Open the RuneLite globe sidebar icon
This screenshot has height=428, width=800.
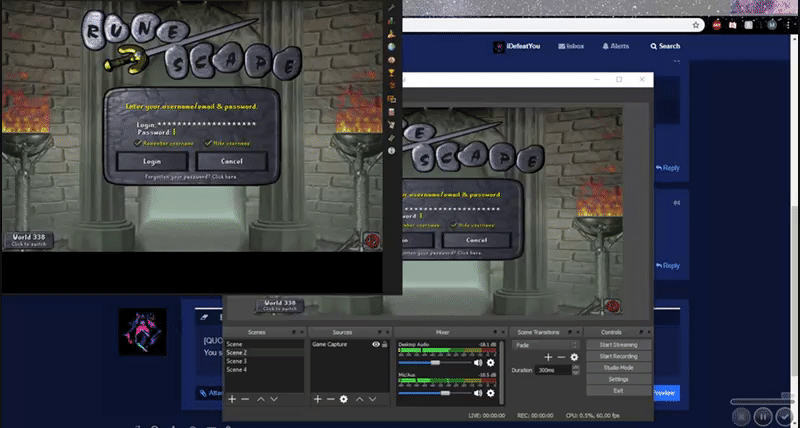tap(391, 47)
